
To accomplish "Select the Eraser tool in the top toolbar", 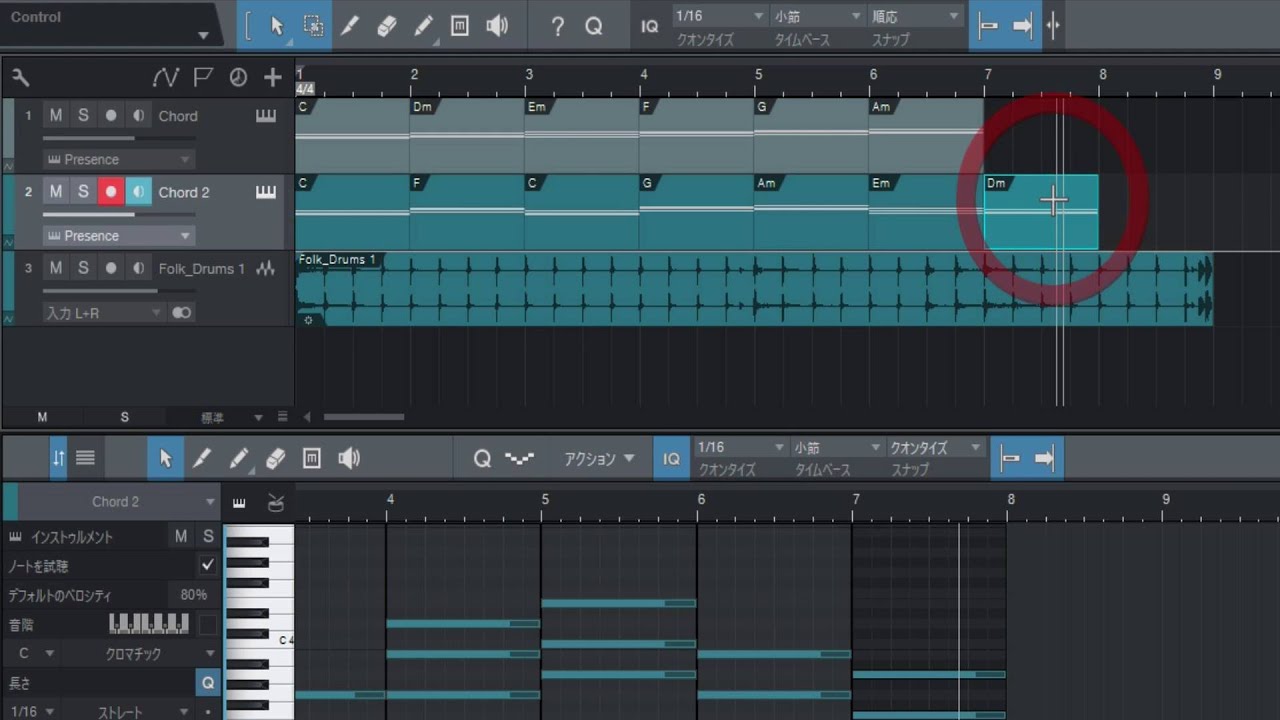I will point(387,26).
